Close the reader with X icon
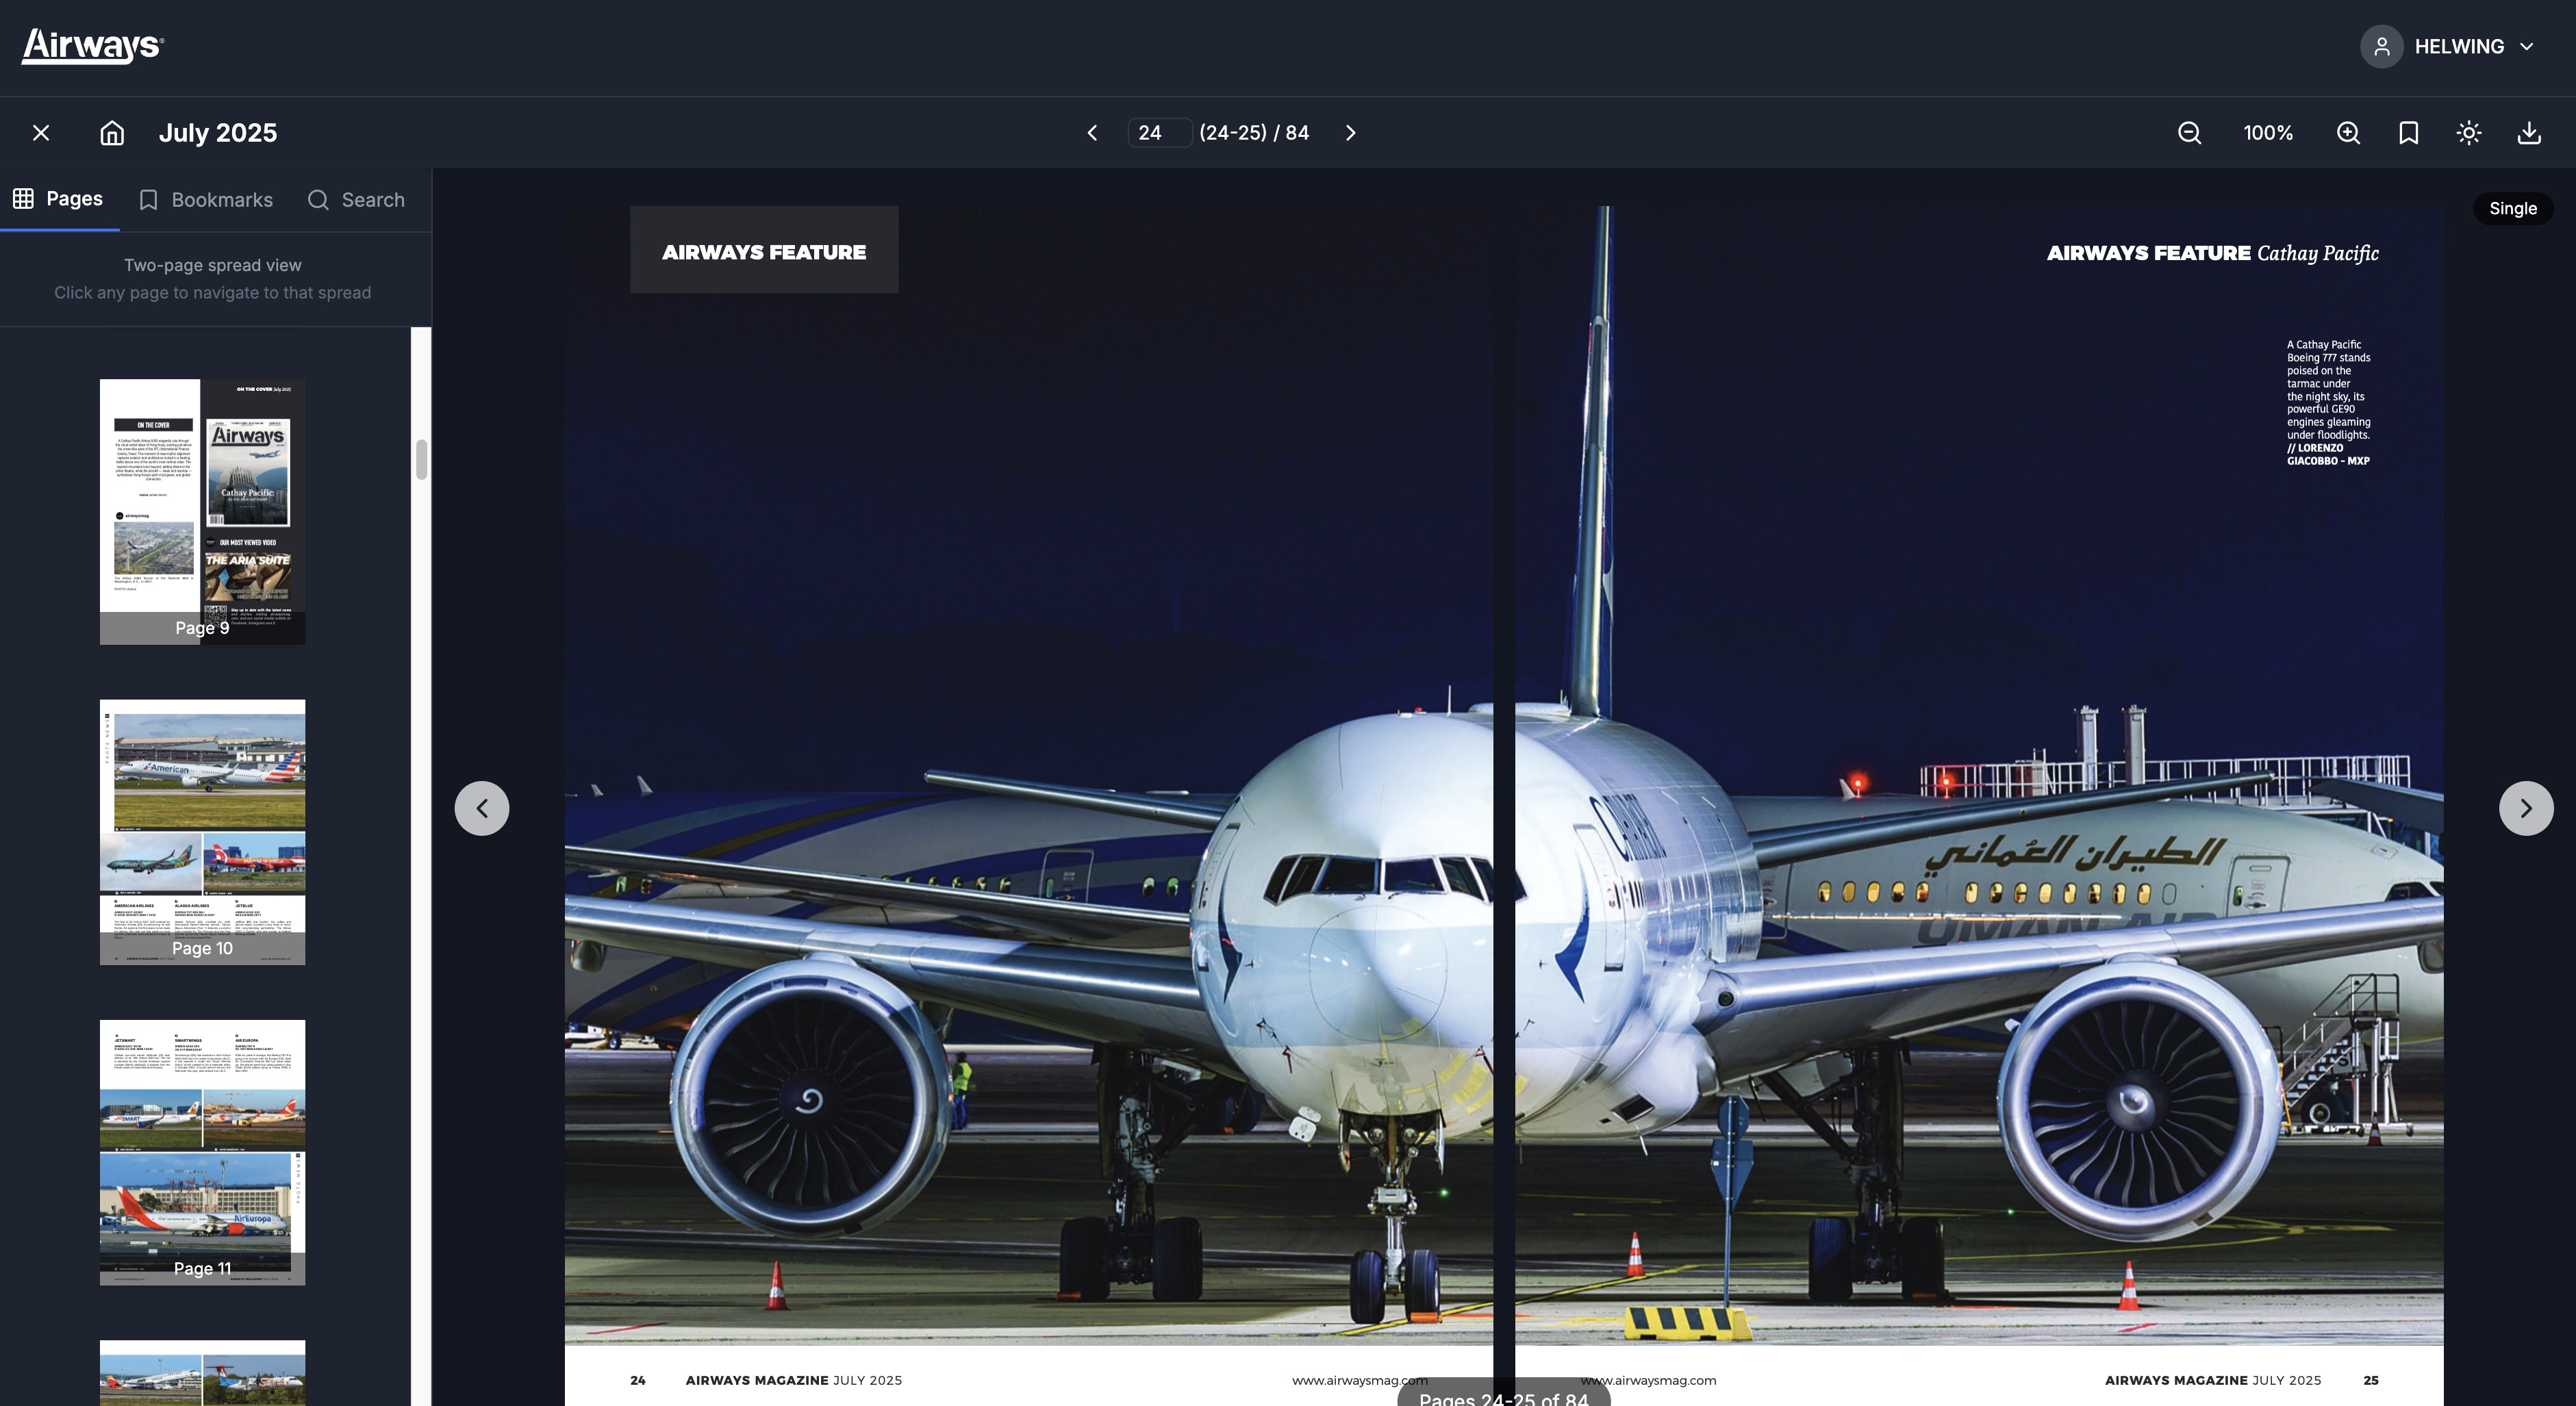The height and width of the screenshot is (1406, 2576). click(41, 133)
